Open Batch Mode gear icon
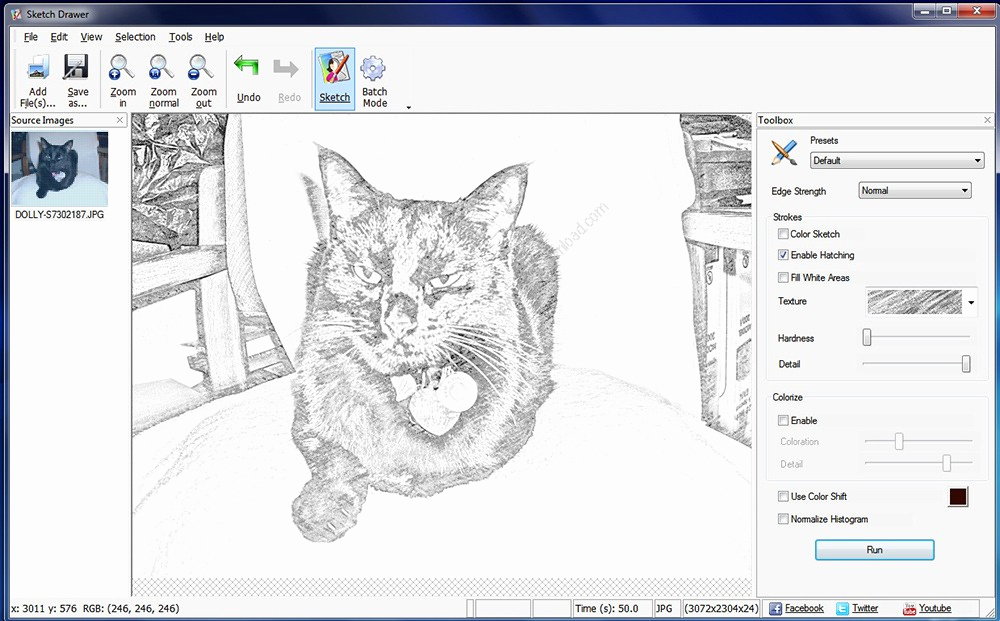 click(374, 69)
